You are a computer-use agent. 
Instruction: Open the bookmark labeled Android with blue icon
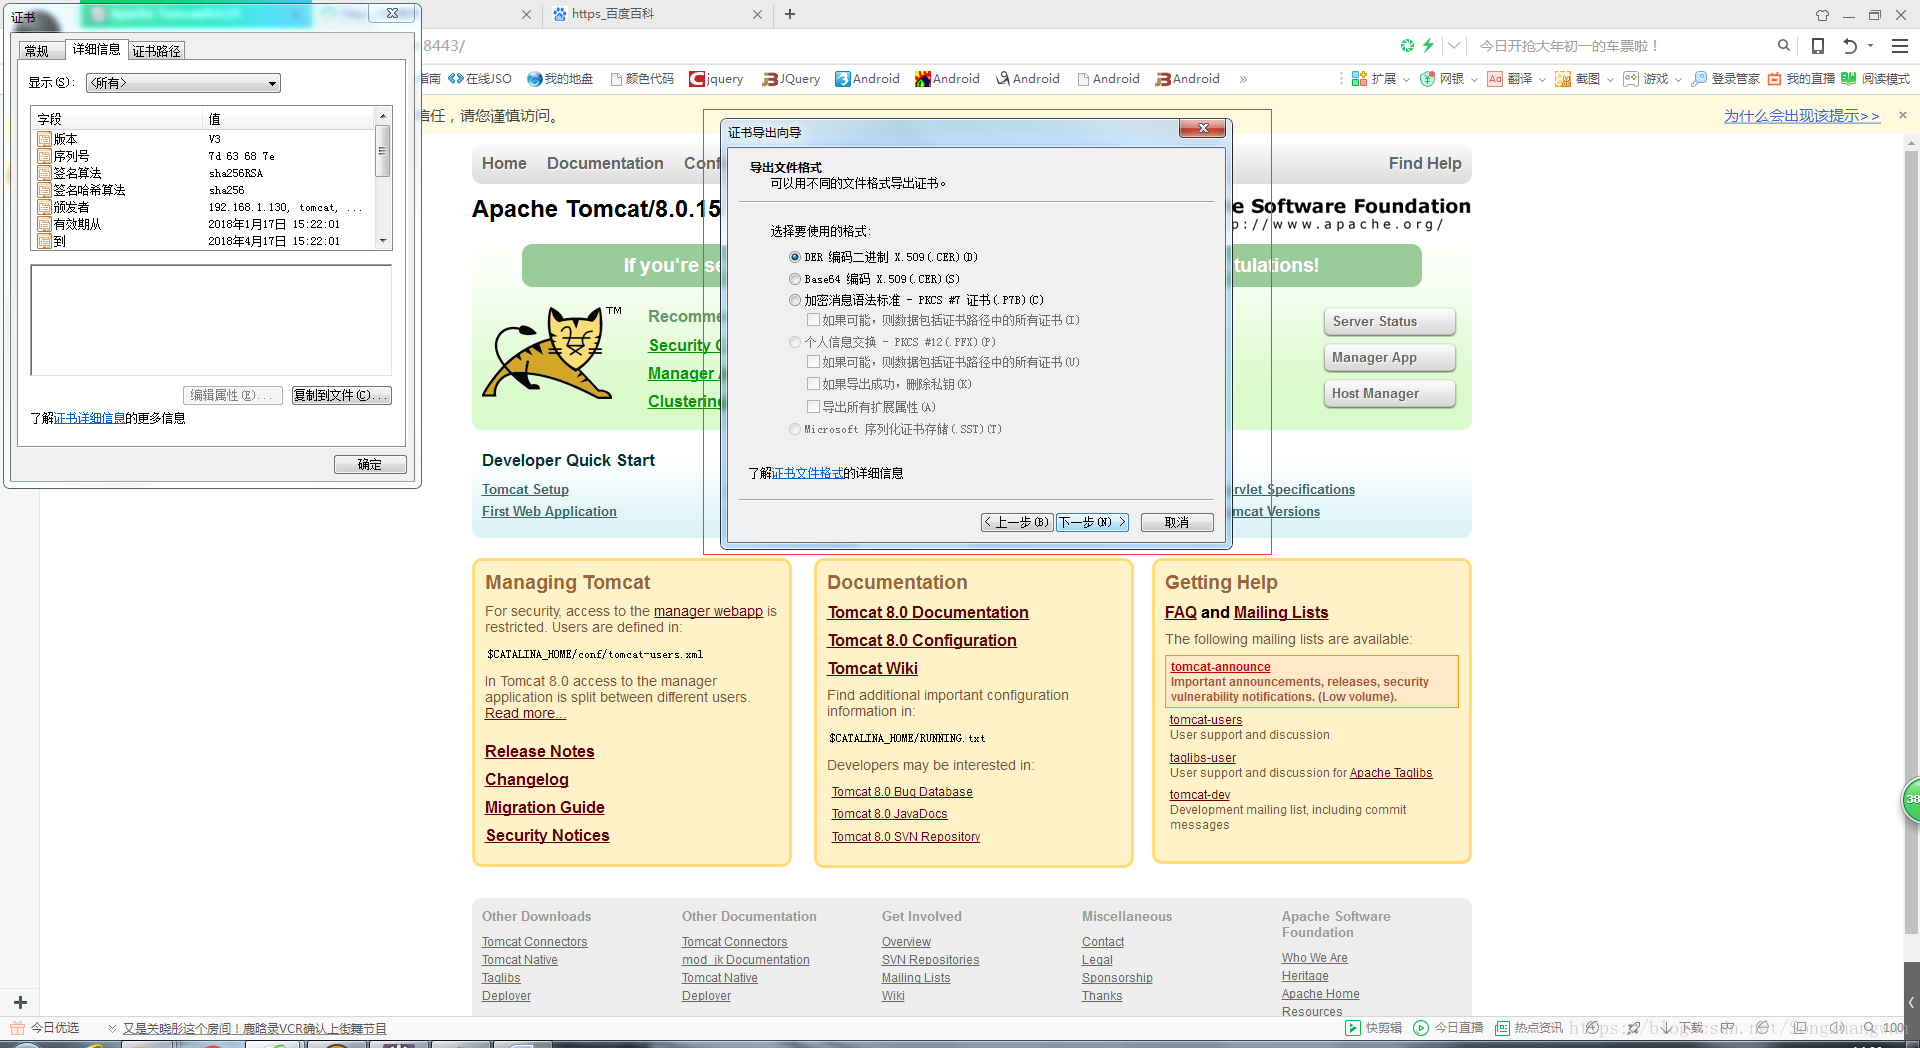tap(867, 79)
